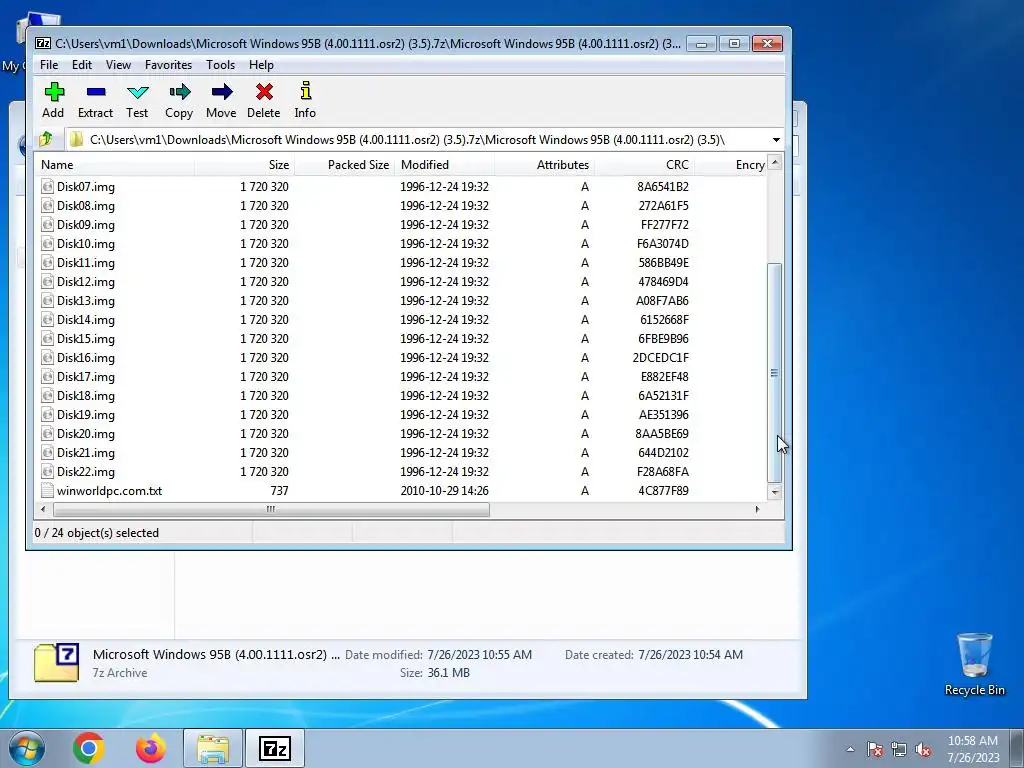Click the Disk07.img file icon
The image size is (1024, 768).
pyautogui.click(x=47, y=187)
